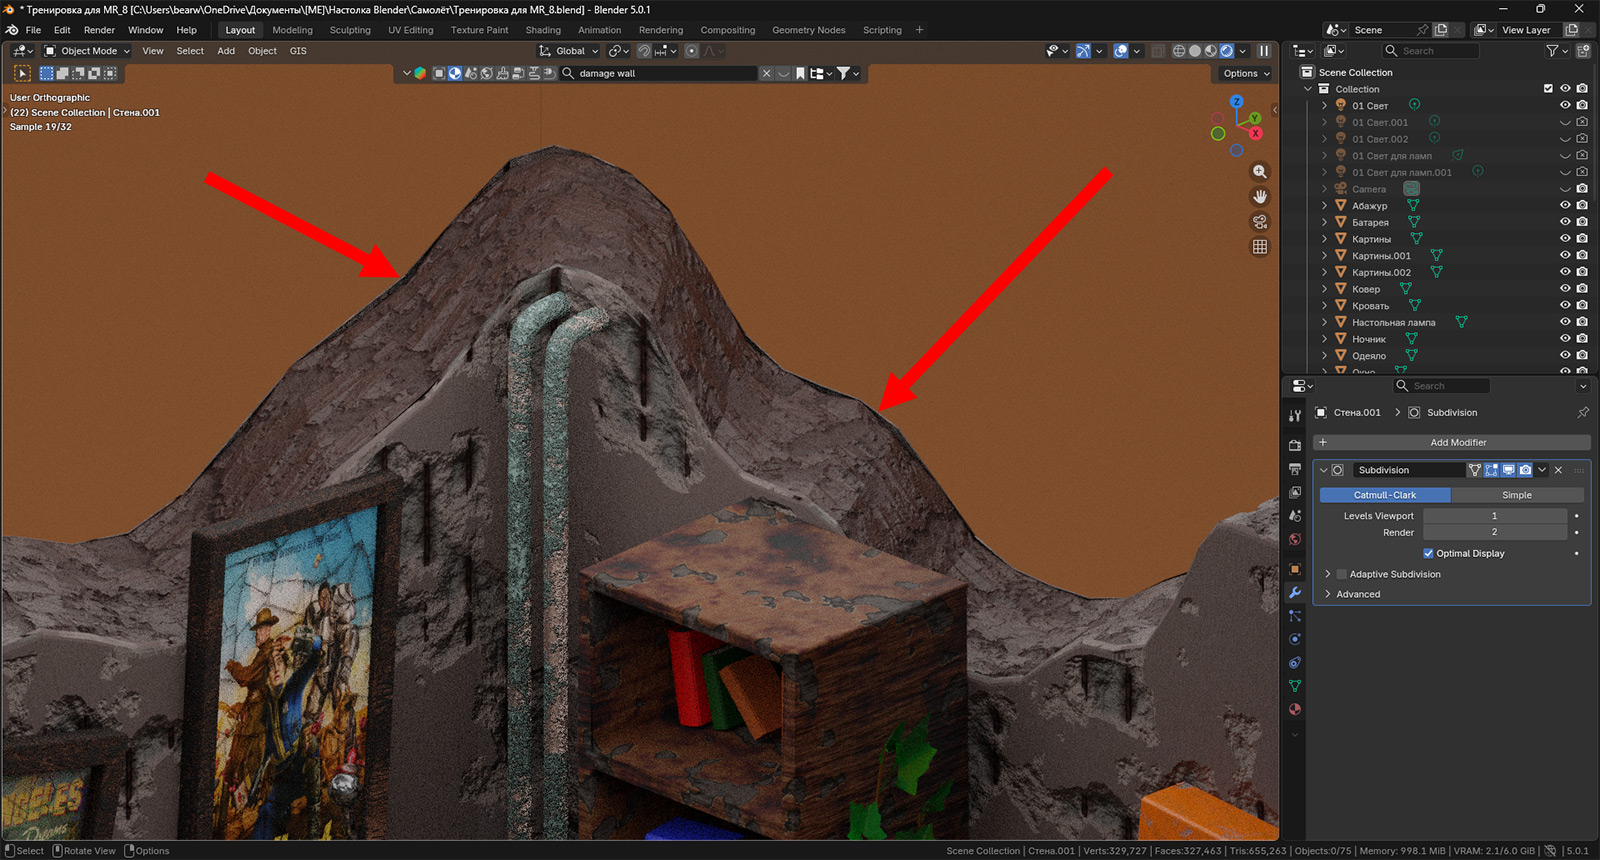1600x860 pixels.
Task: Click the viewport zoom magnifier icon
Action: (x=1260, y=172)
